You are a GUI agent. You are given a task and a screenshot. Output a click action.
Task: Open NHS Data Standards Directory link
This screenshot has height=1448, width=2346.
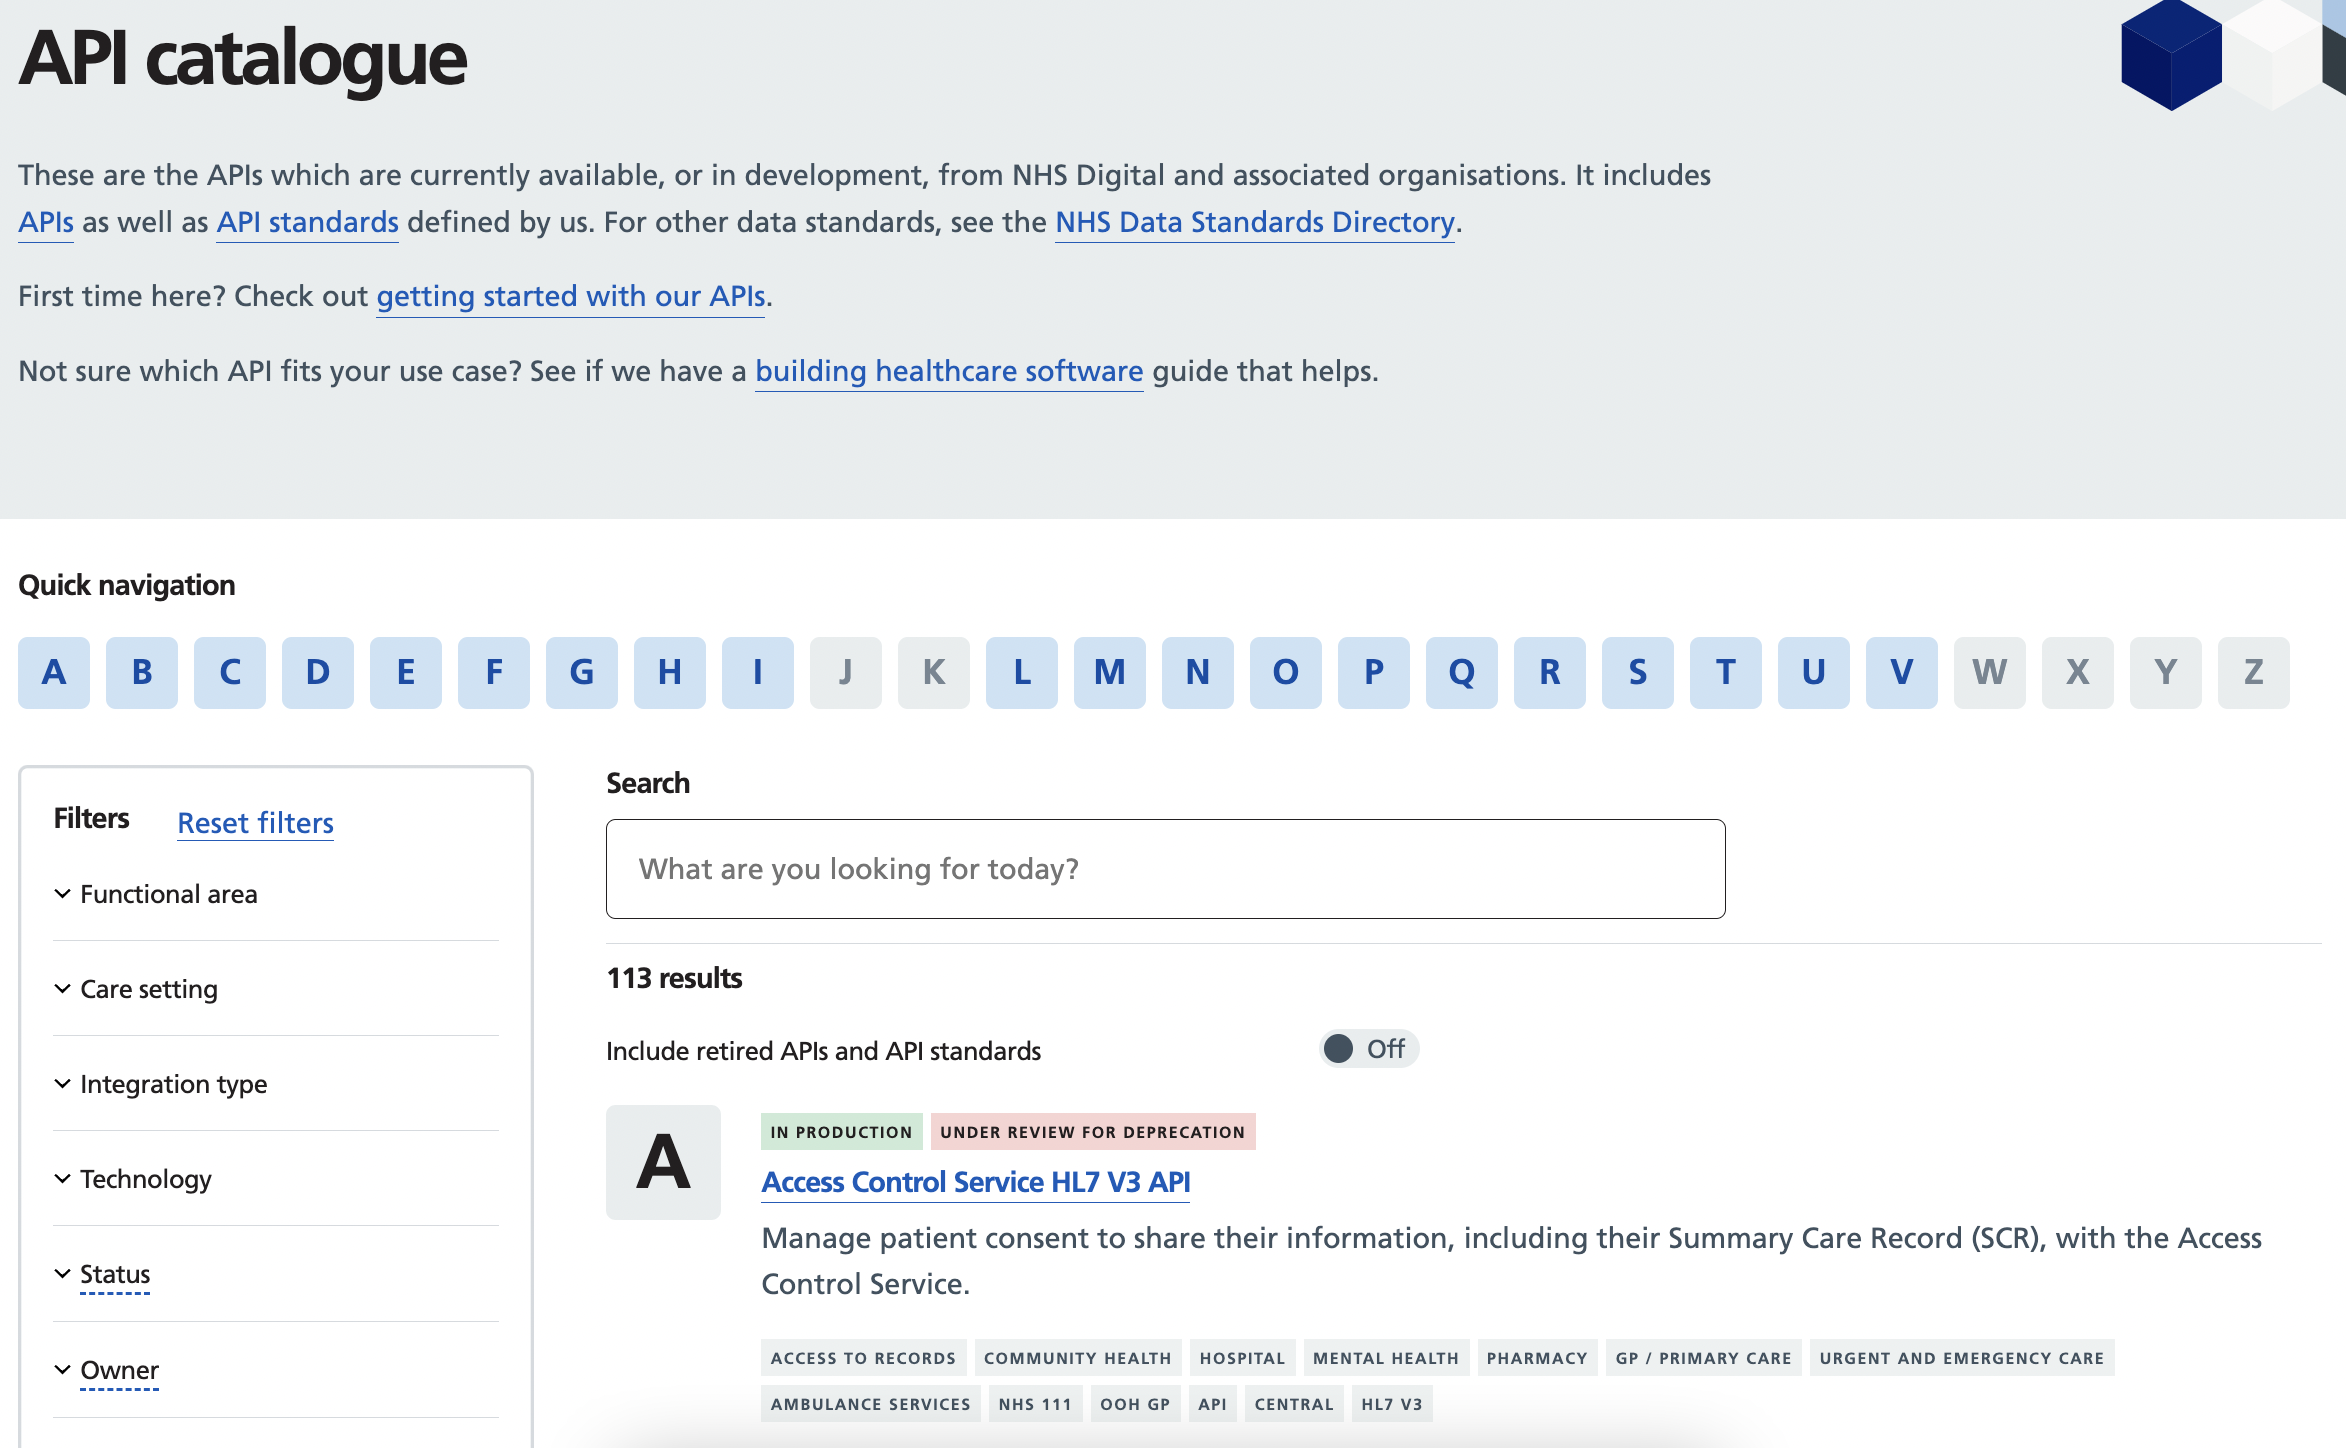[x=1255, y=222]
